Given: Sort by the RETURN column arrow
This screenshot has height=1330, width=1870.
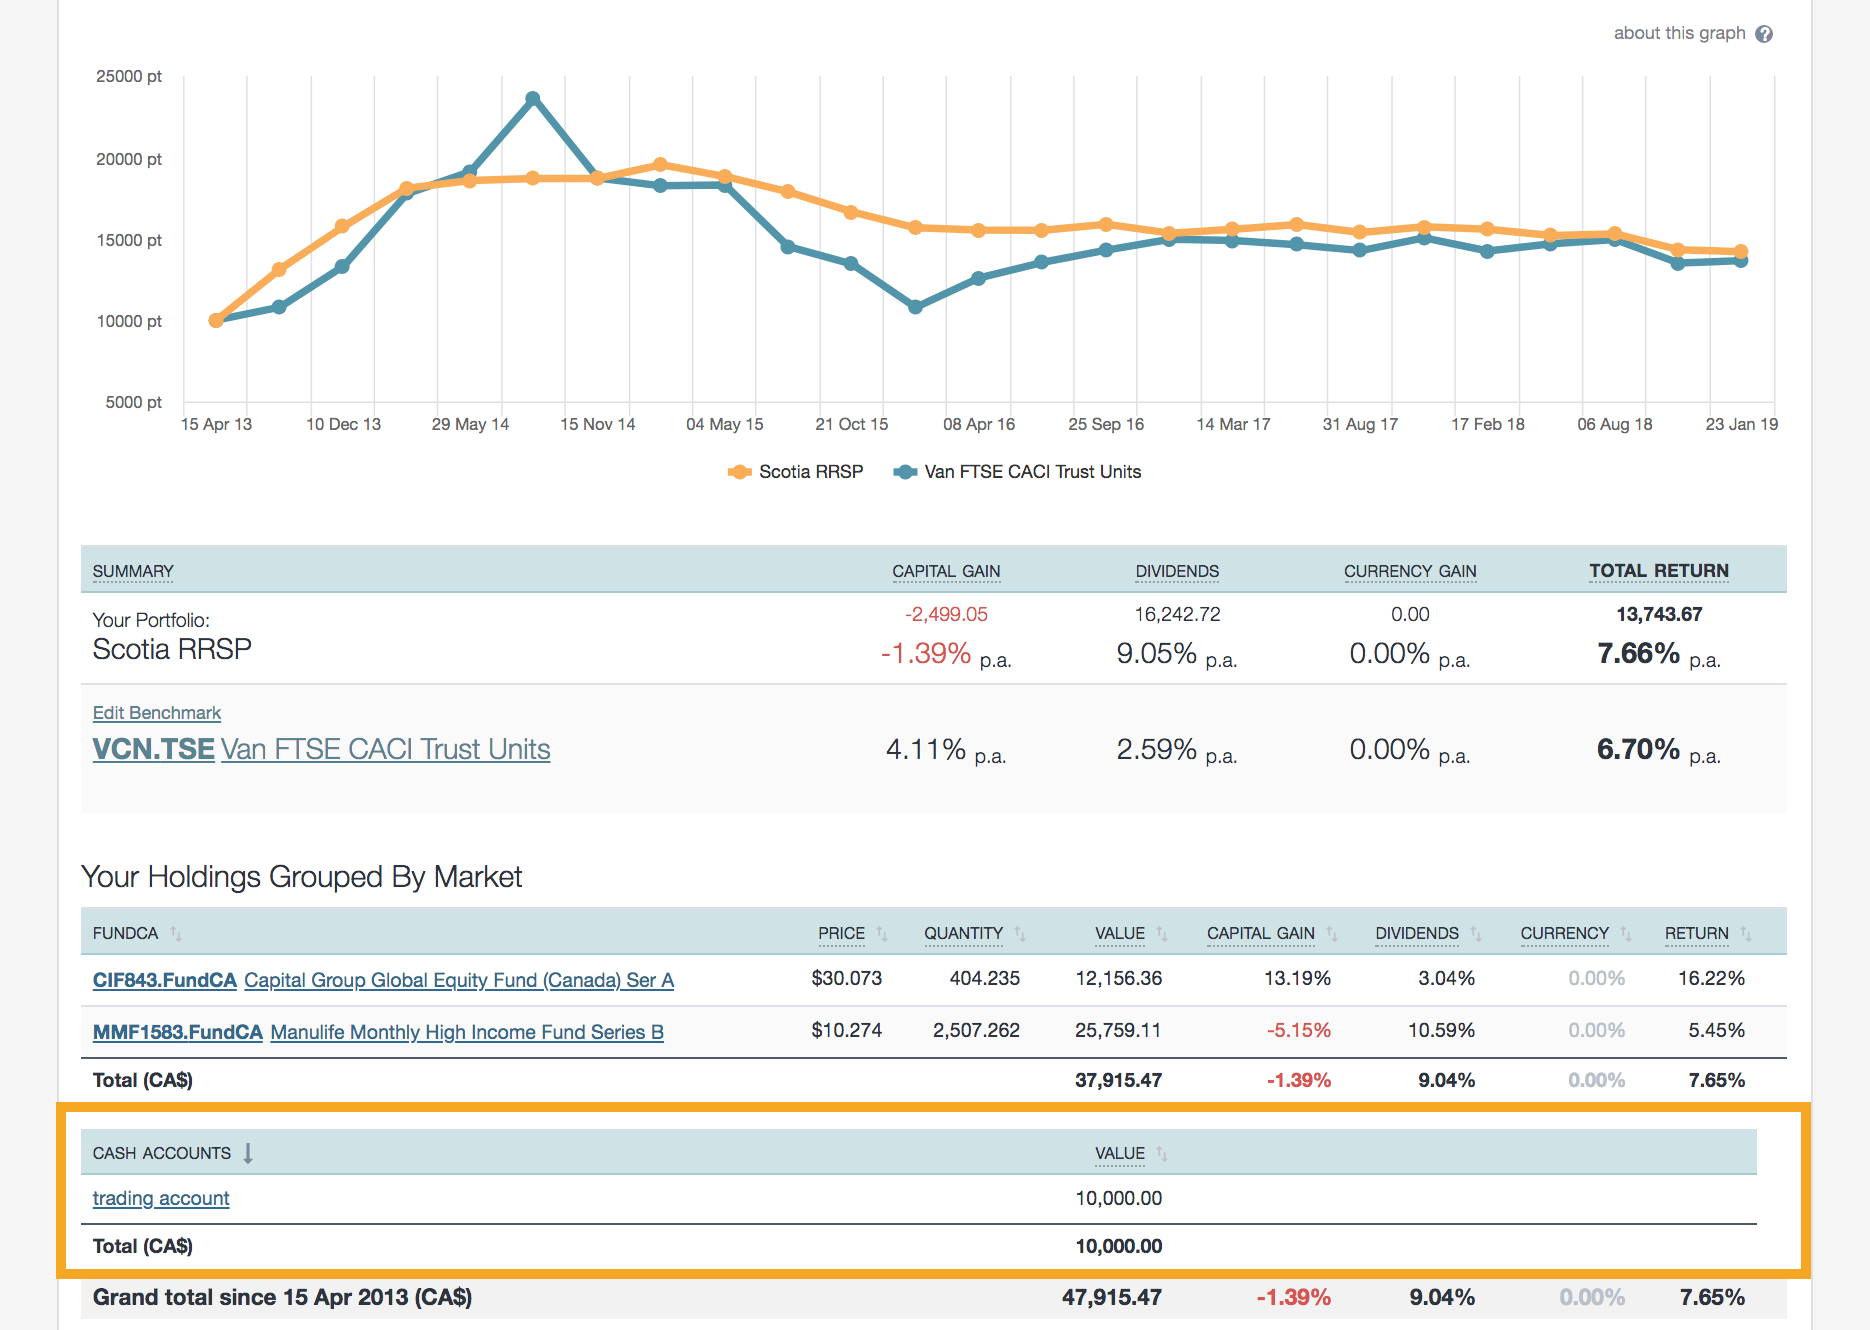Looking at the screenshot, I should click(1745, 932).
